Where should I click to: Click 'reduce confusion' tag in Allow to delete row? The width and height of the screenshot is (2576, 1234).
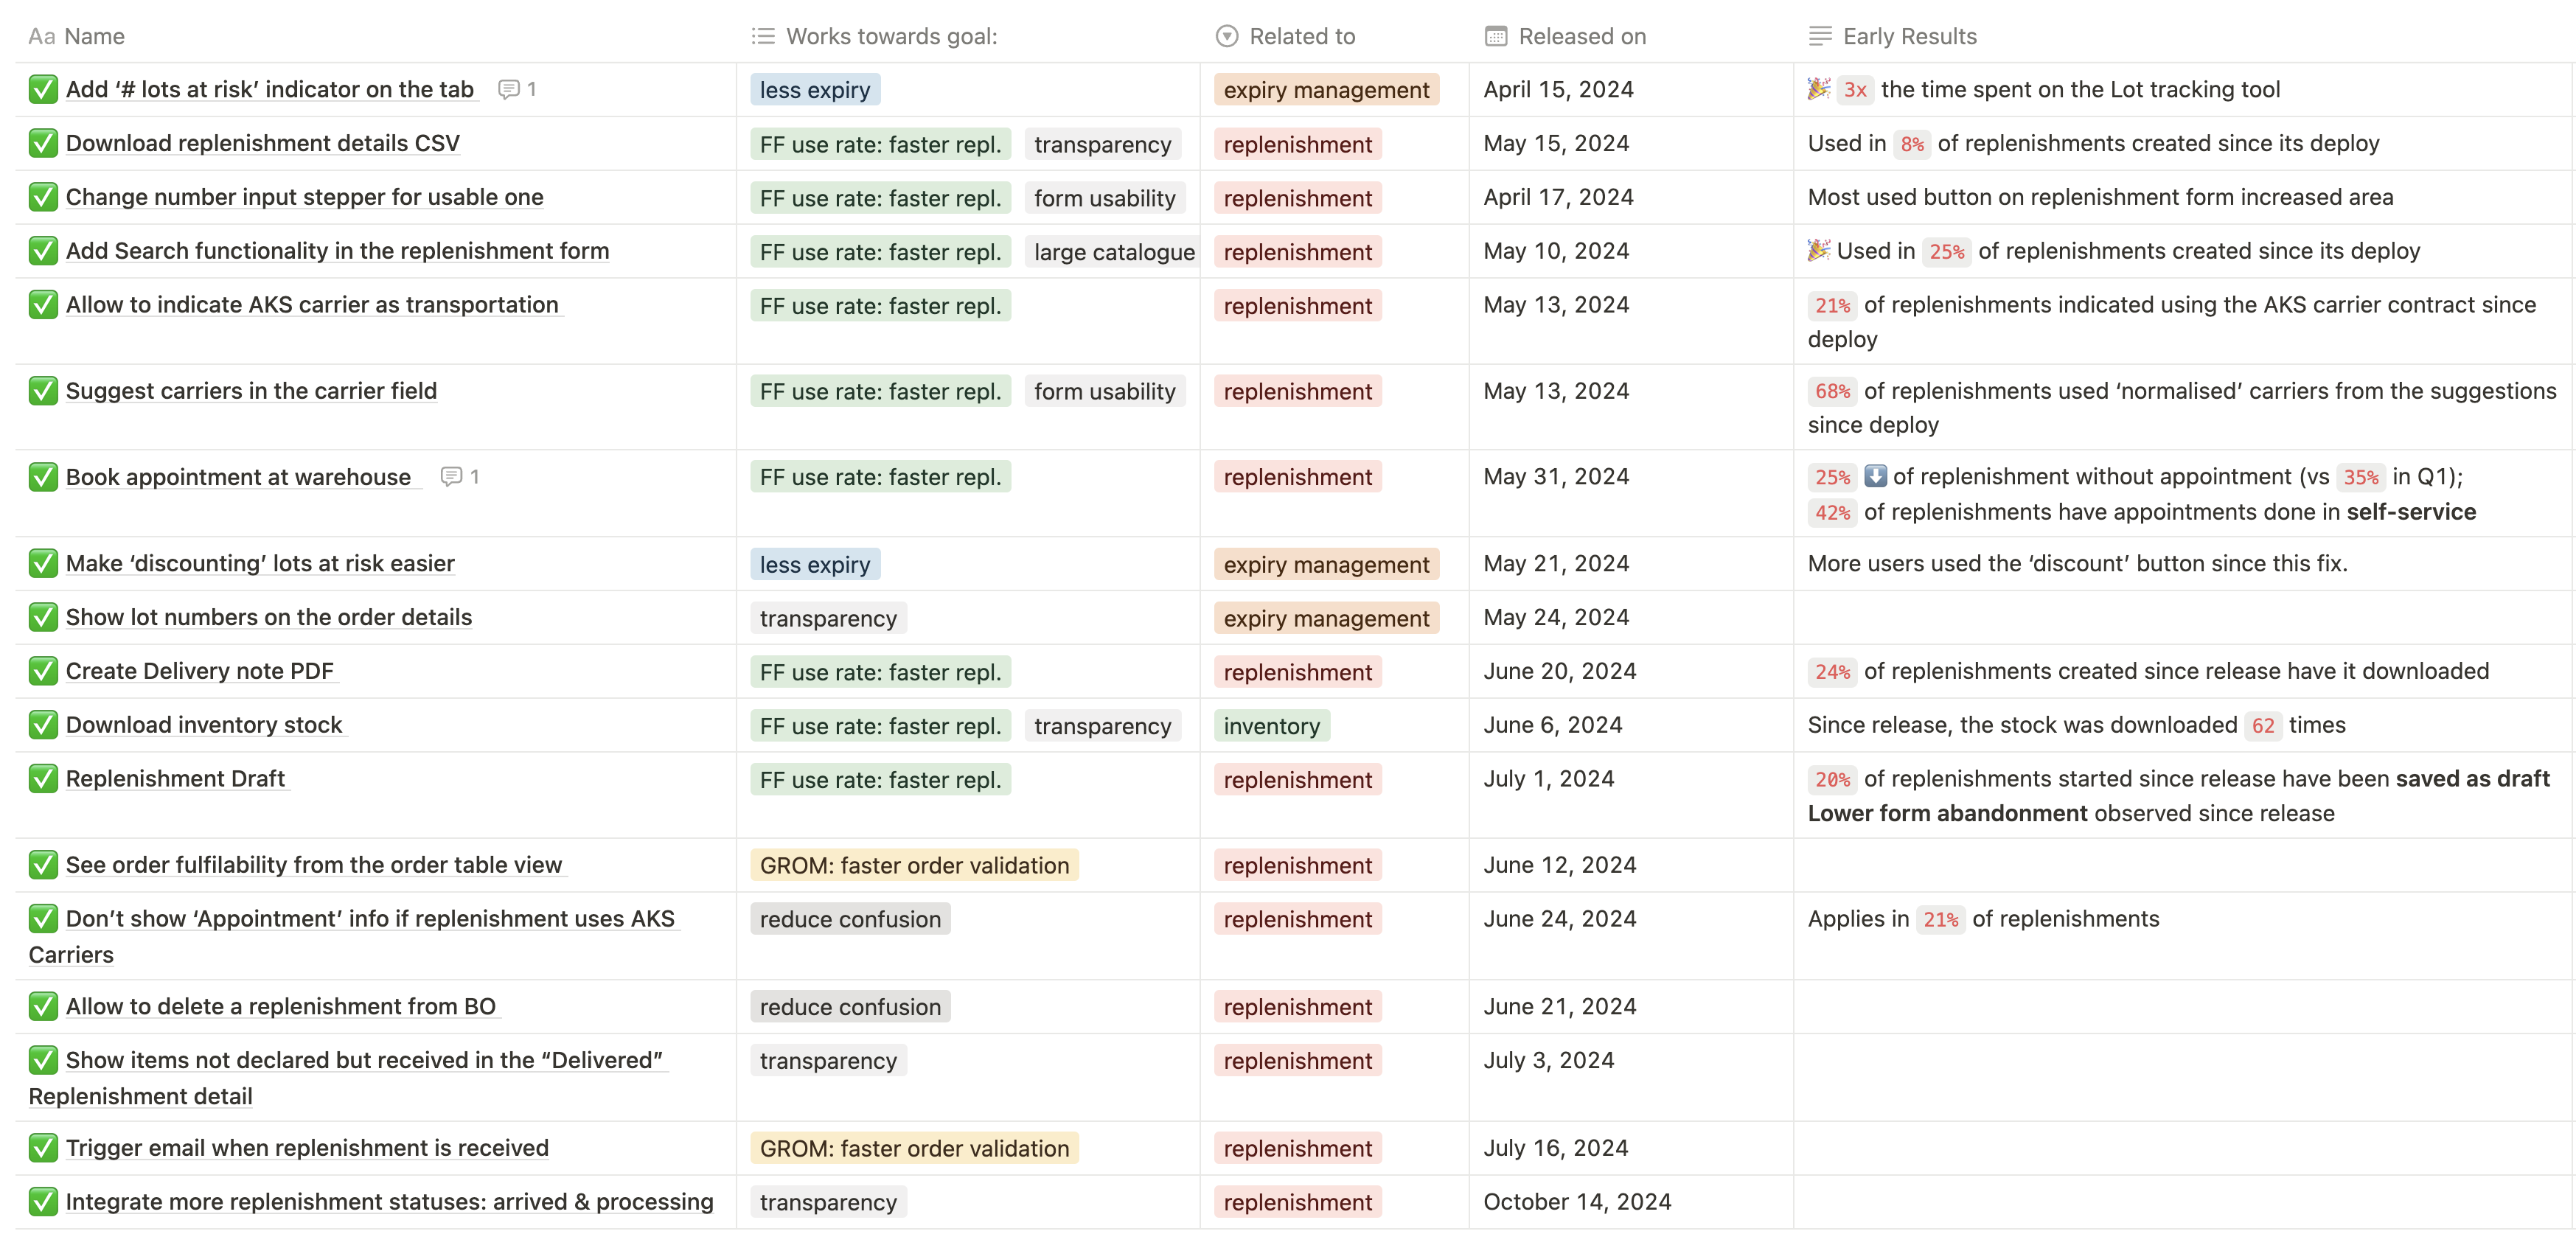851,1008
